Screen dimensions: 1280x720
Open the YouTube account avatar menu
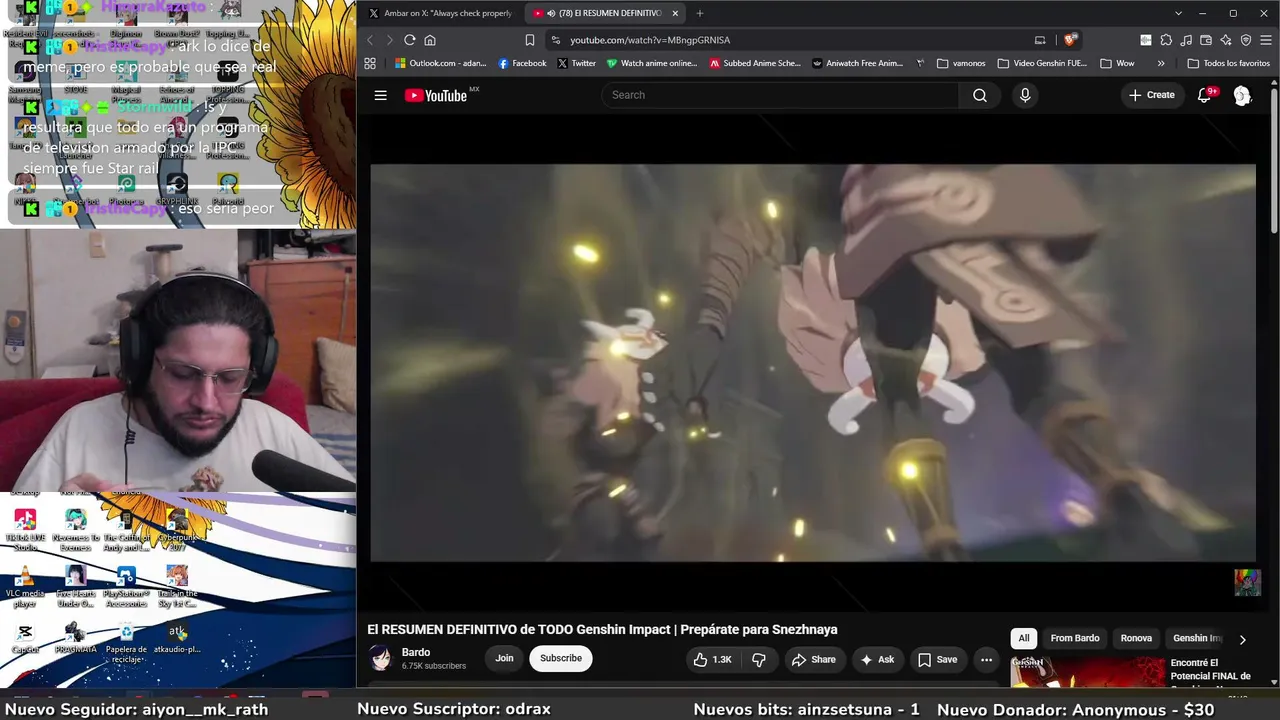pyautogui.click(x=1242, y=95)
